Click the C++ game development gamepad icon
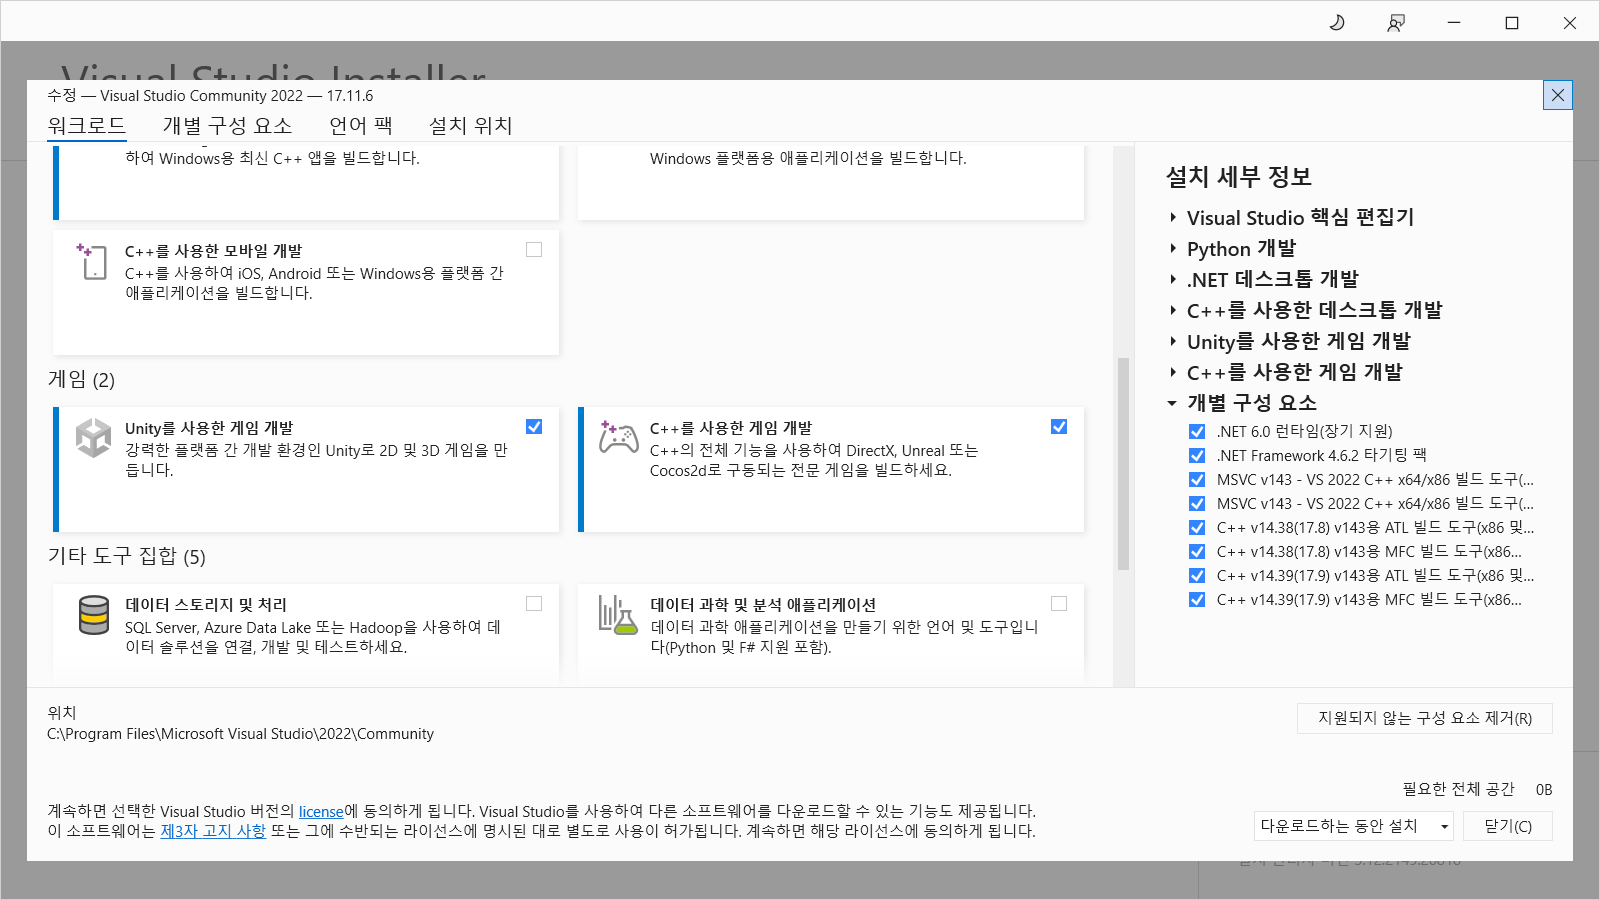1600x900 pixels. point(618,437)
